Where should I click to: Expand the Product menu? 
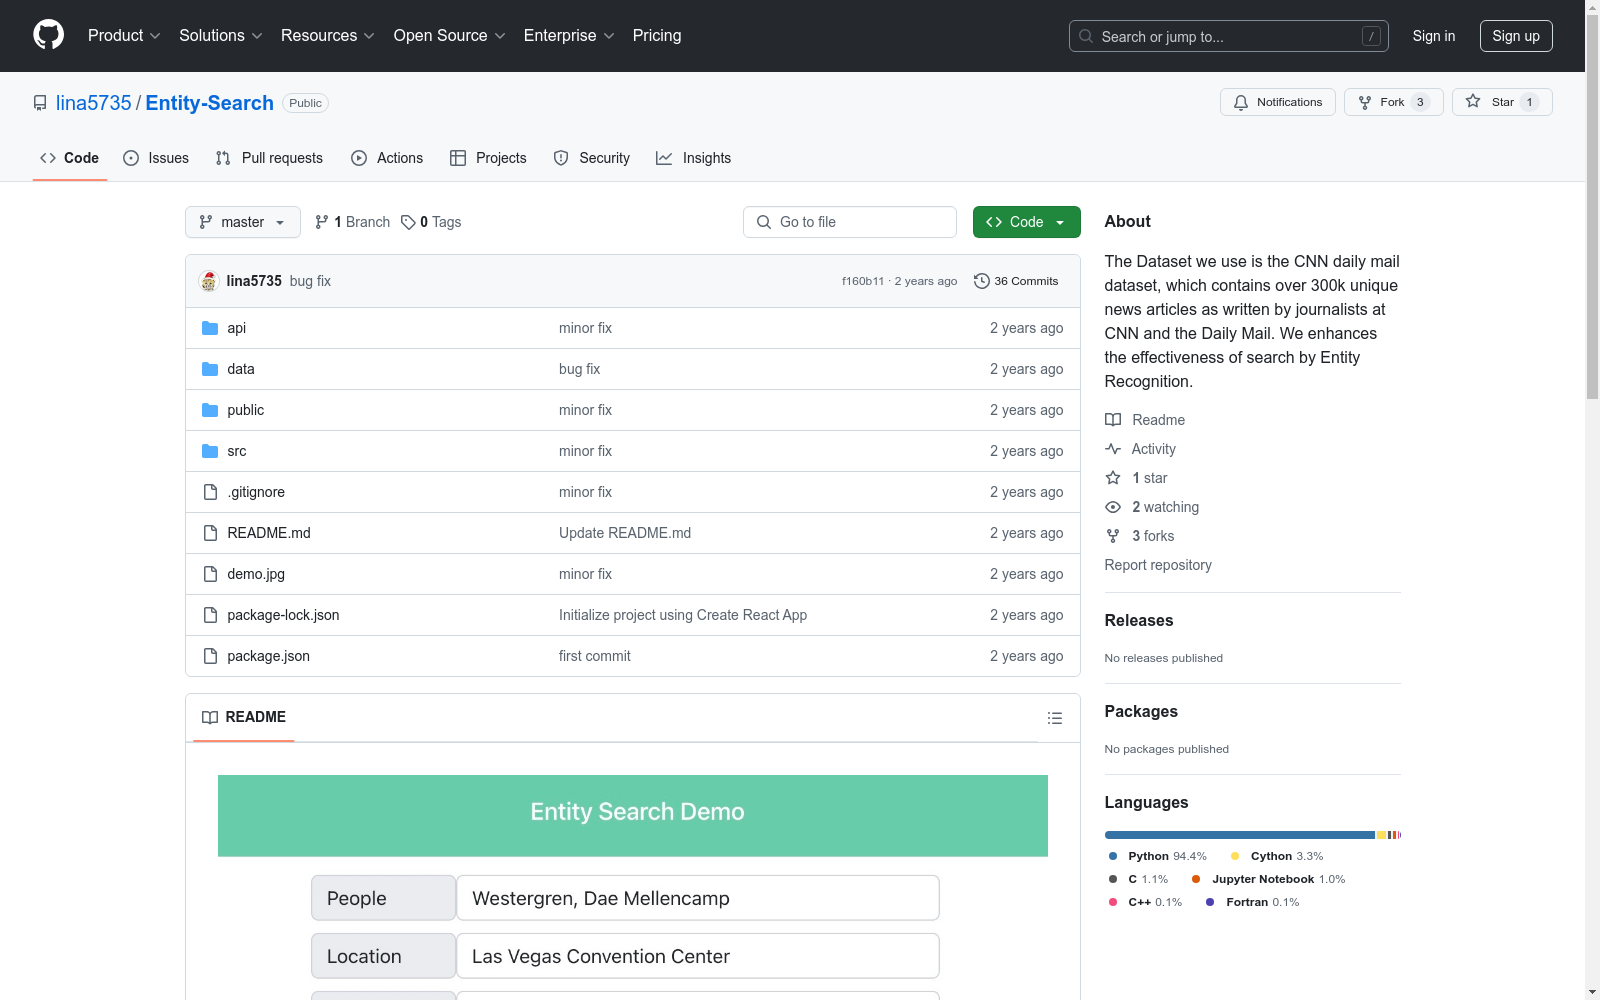point(124,35)
